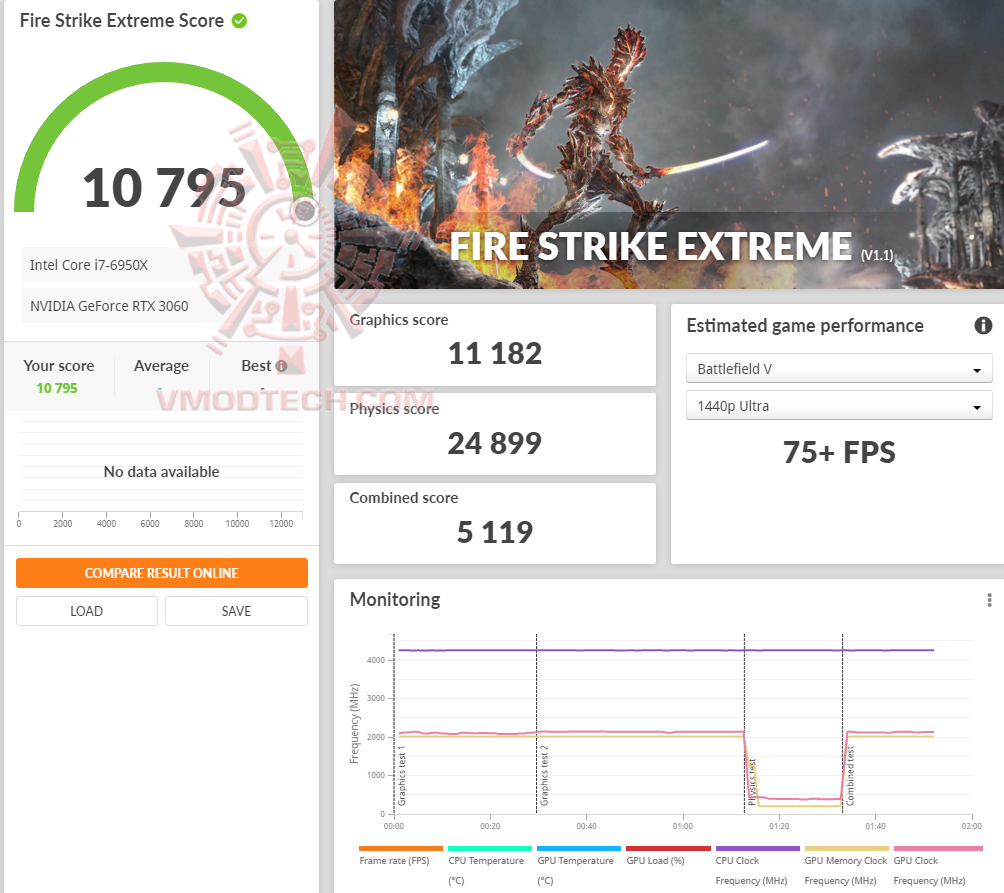Switch to the Your score tab
The width and height of the screenshot is (1004, 893).
pyautogui.click(x=58, y=366)
